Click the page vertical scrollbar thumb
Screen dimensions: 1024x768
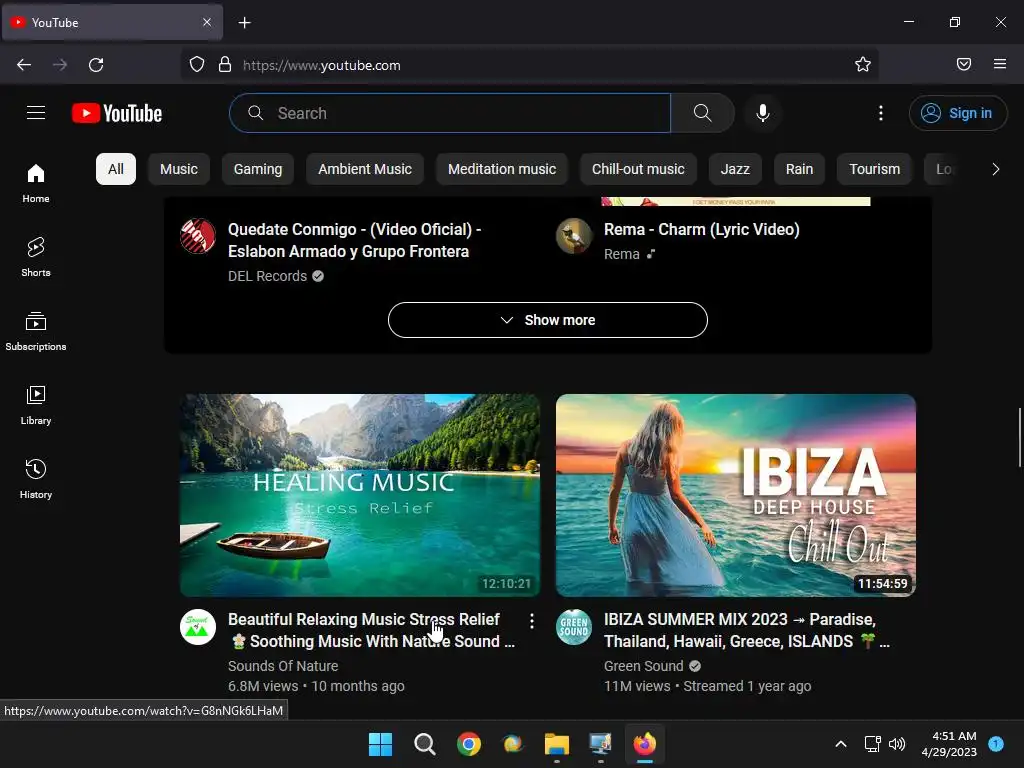click(1019, 438)
